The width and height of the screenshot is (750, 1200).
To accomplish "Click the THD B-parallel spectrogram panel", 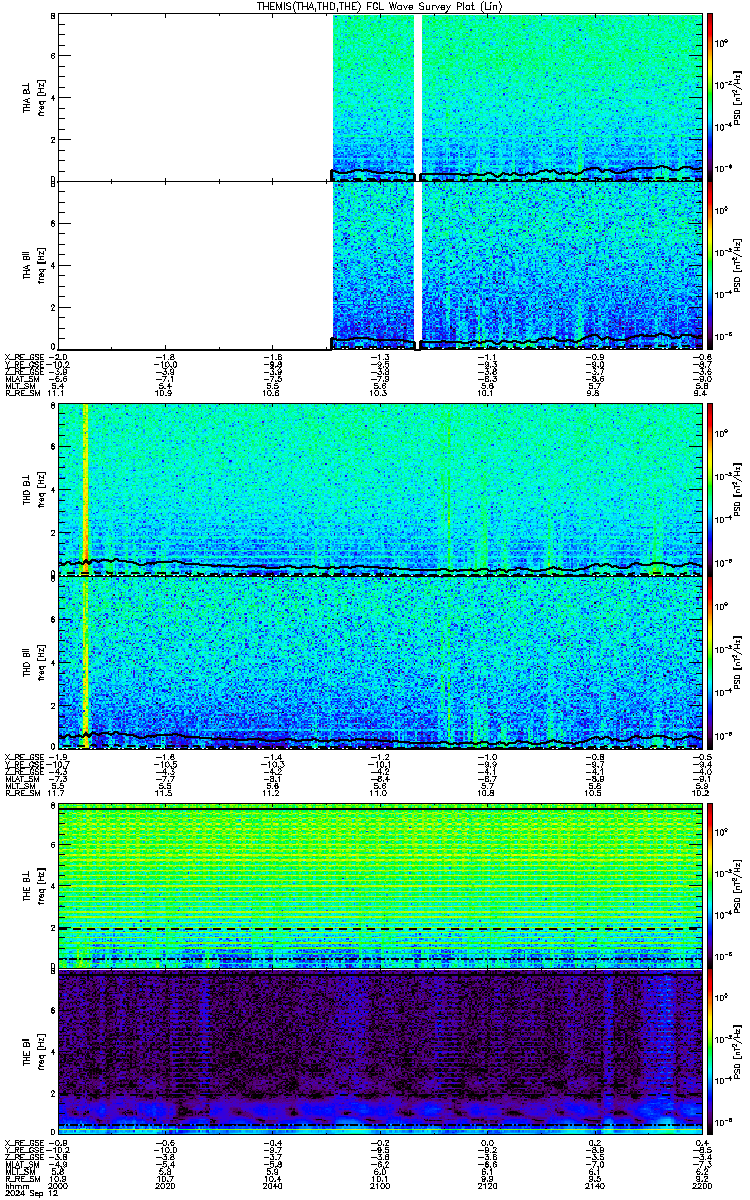I will (x=381, y=662).
